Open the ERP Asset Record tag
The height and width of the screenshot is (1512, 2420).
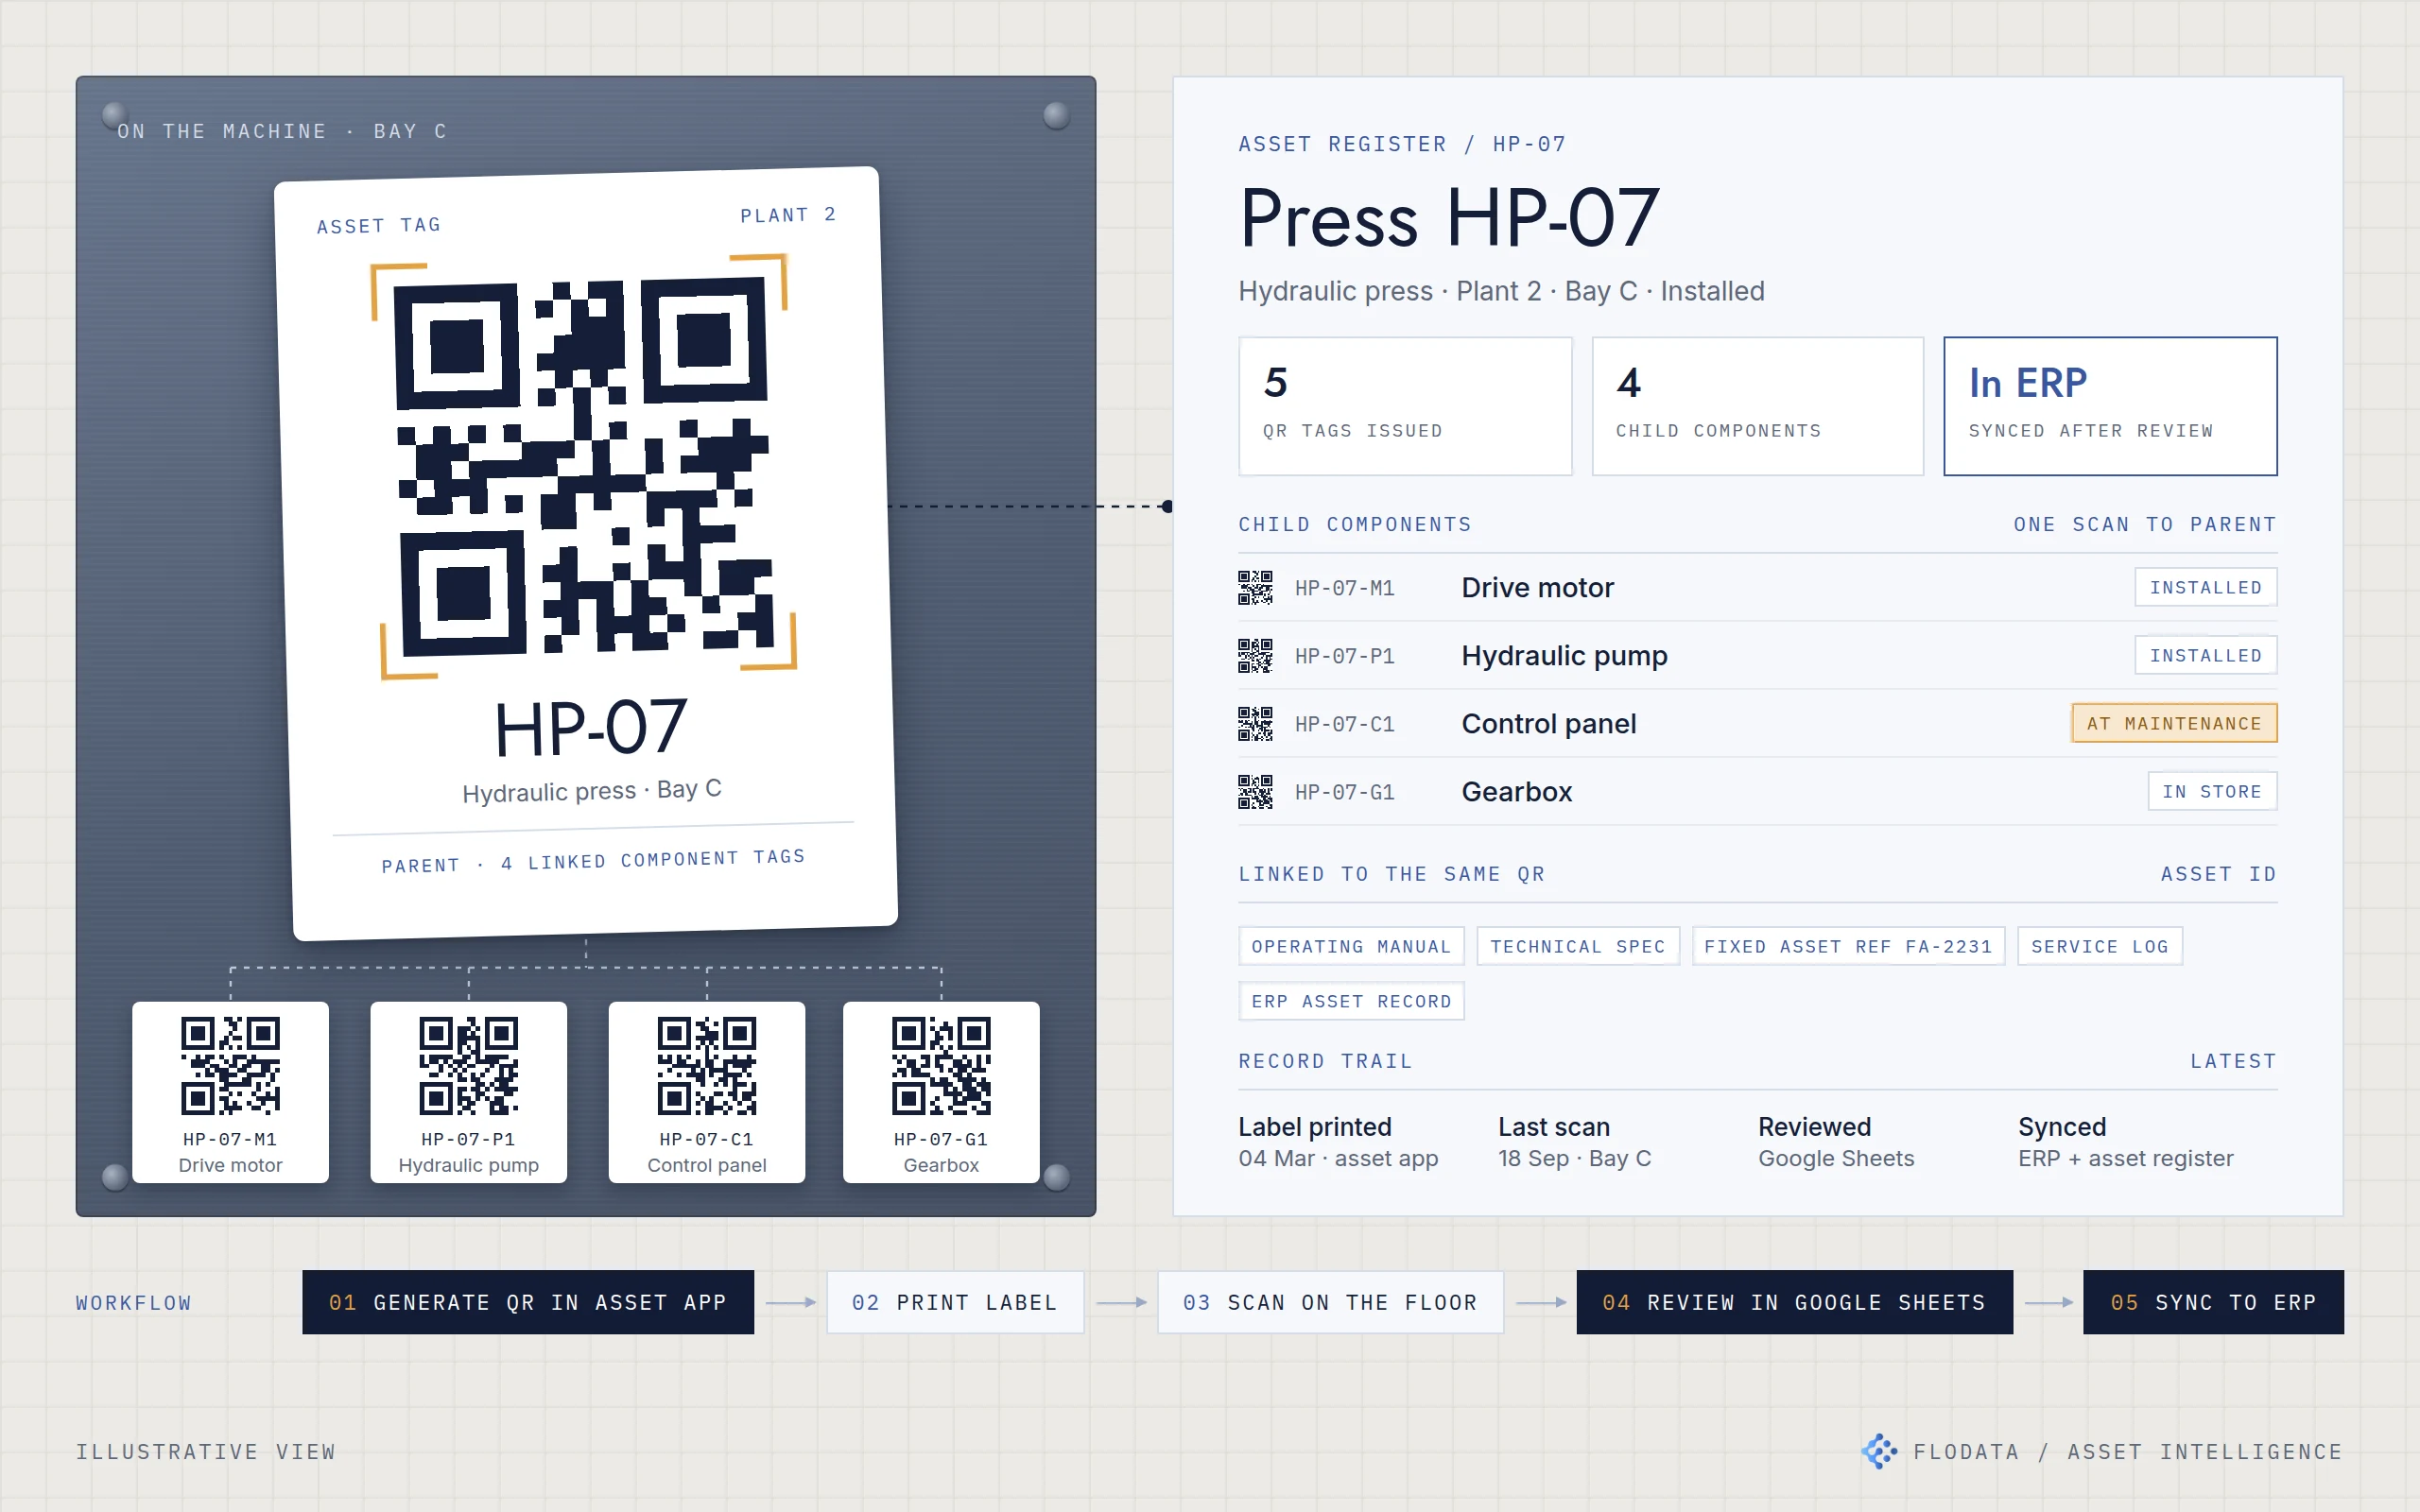tap(1351, 1001)
